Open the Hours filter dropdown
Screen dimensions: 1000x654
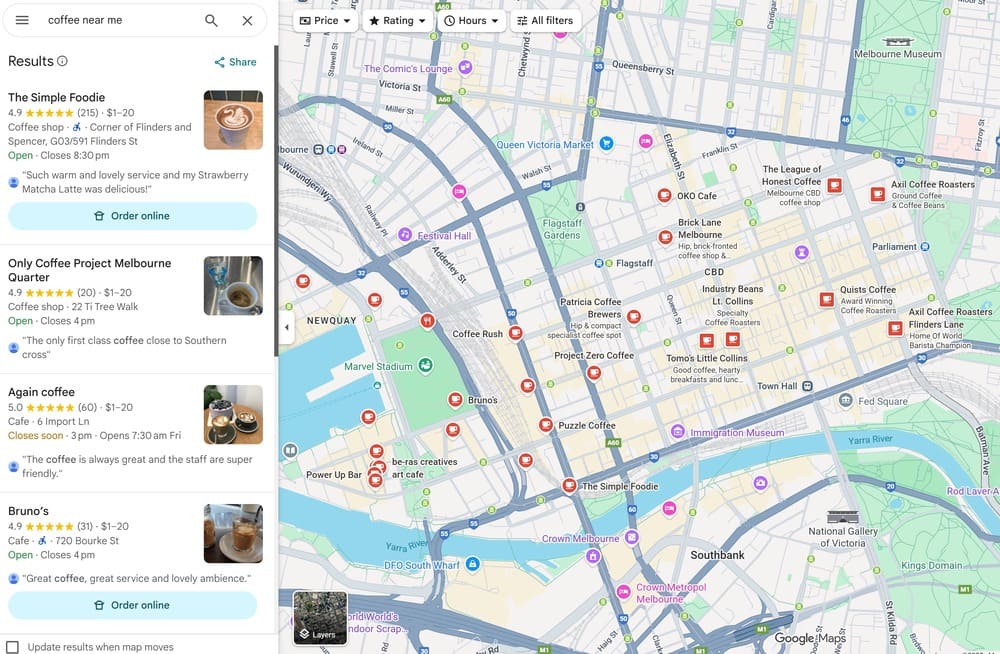(470, 19)
